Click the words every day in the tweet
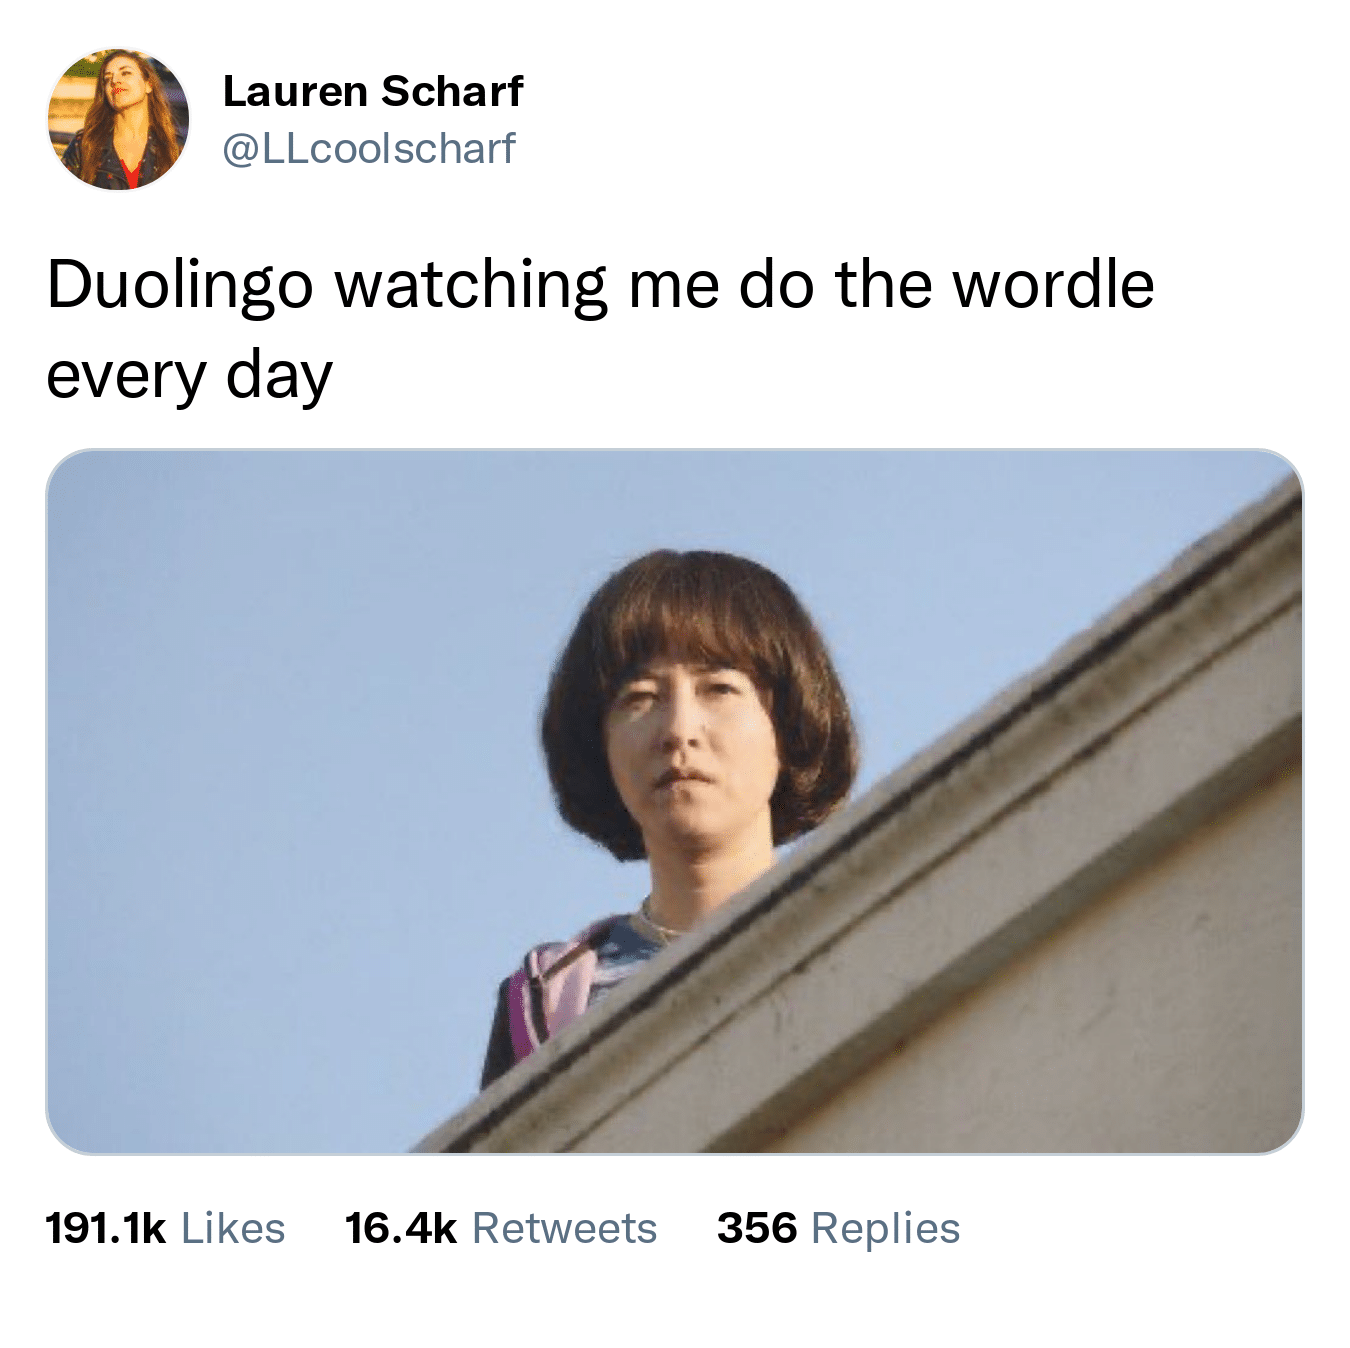 point(189,378)
